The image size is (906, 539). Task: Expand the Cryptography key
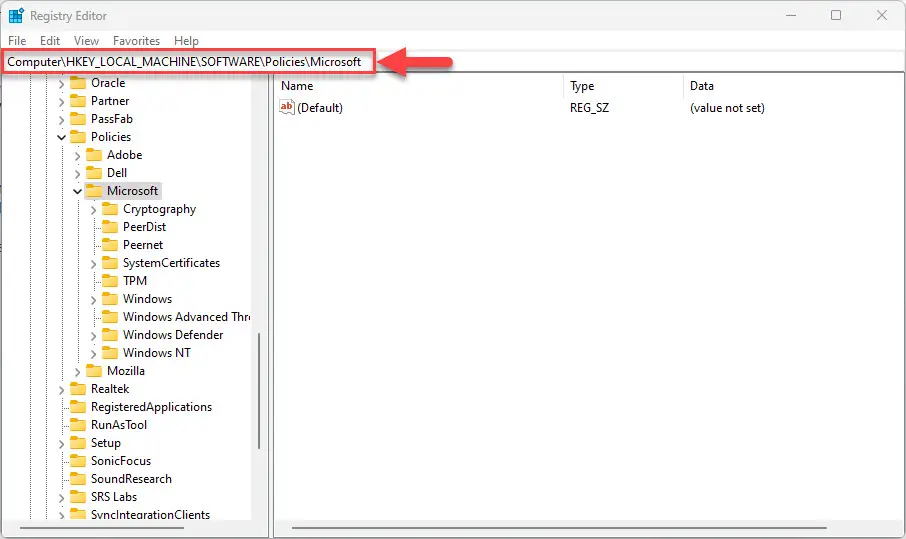point(94,210)
